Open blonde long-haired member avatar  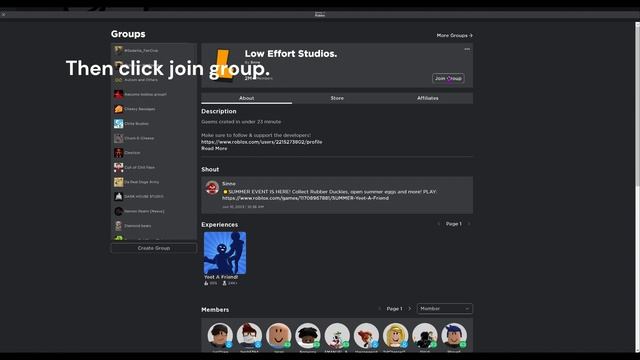(x=396, y=336)
